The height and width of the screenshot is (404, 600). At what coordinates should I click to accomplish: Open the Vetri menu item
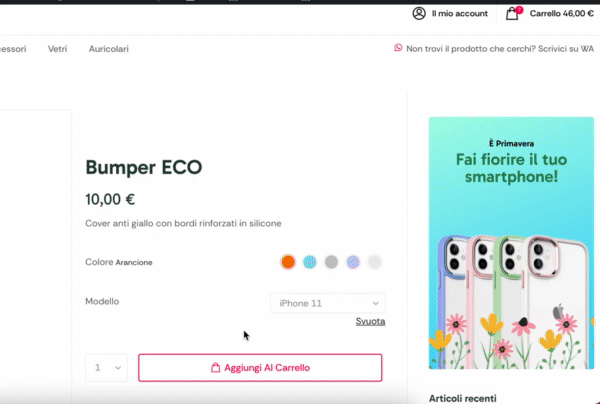pos(57,49)
